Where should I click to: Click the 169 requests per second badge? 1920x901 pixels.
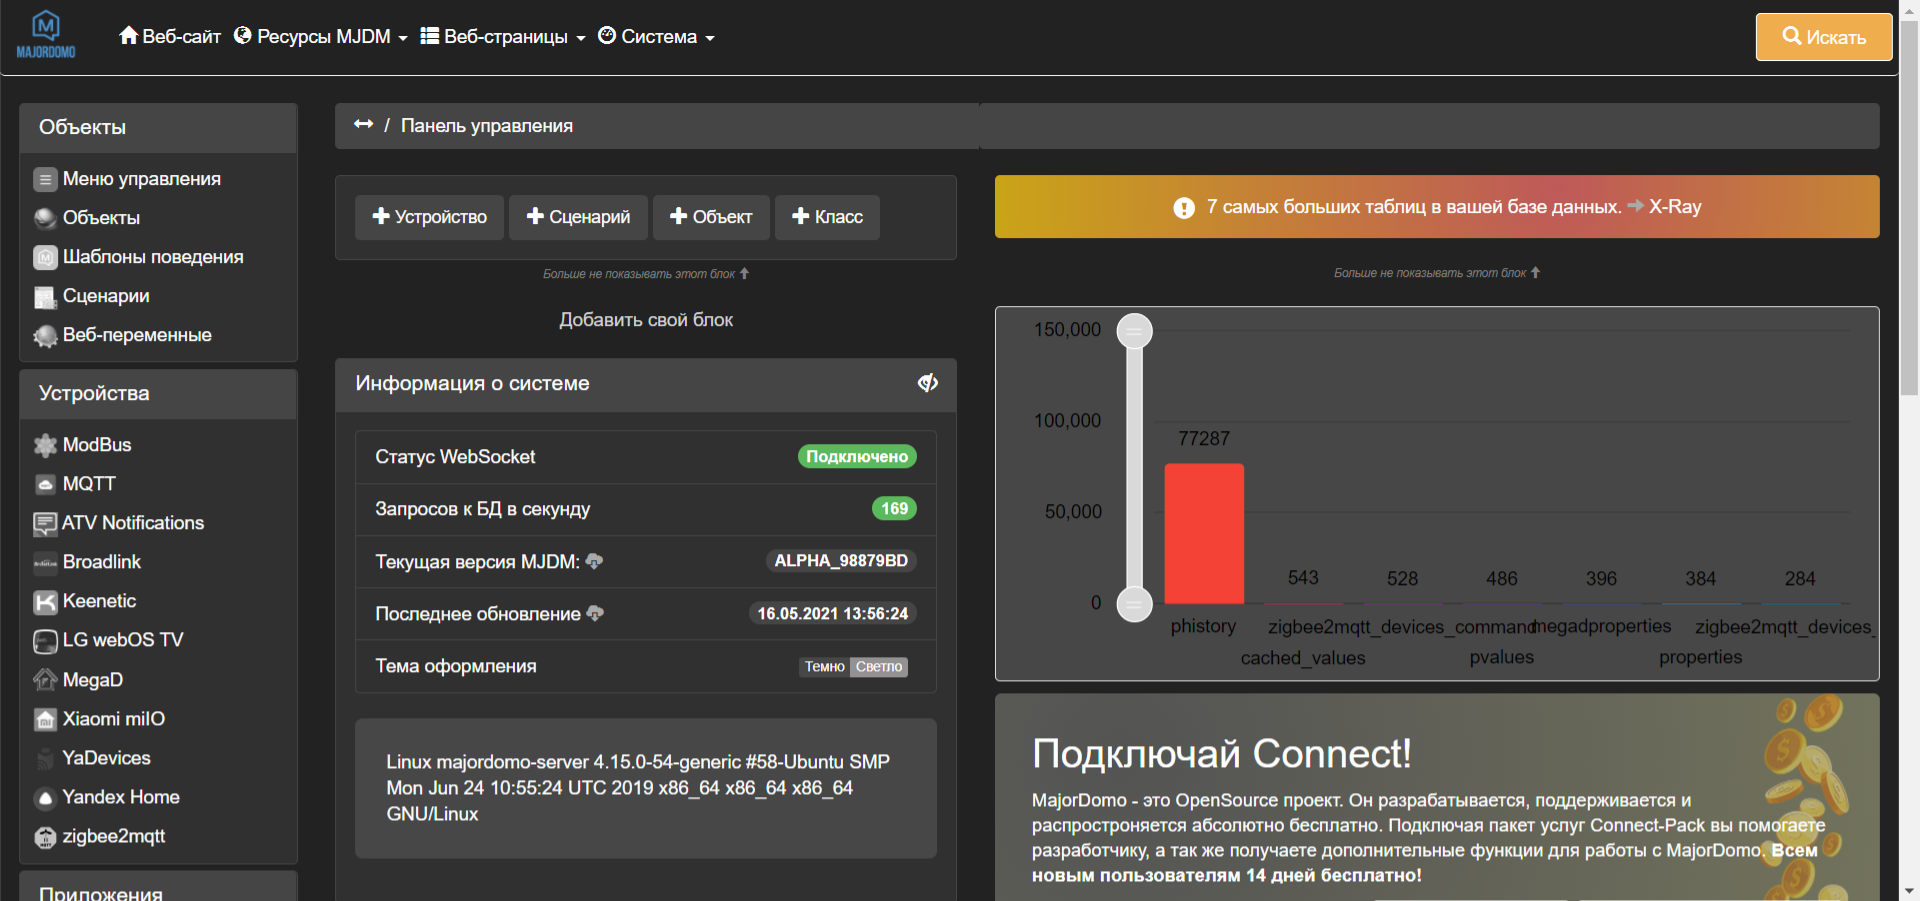(x=894, y=509)
